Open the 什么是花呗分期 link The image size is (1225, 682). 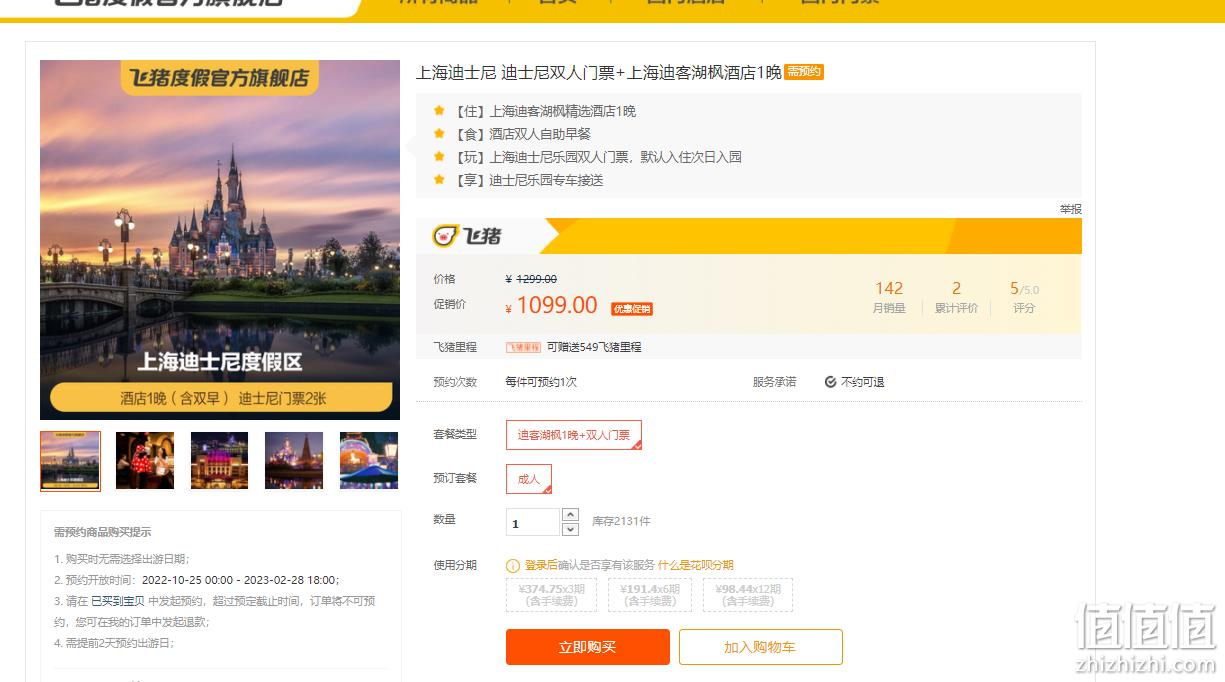point(696,565)
